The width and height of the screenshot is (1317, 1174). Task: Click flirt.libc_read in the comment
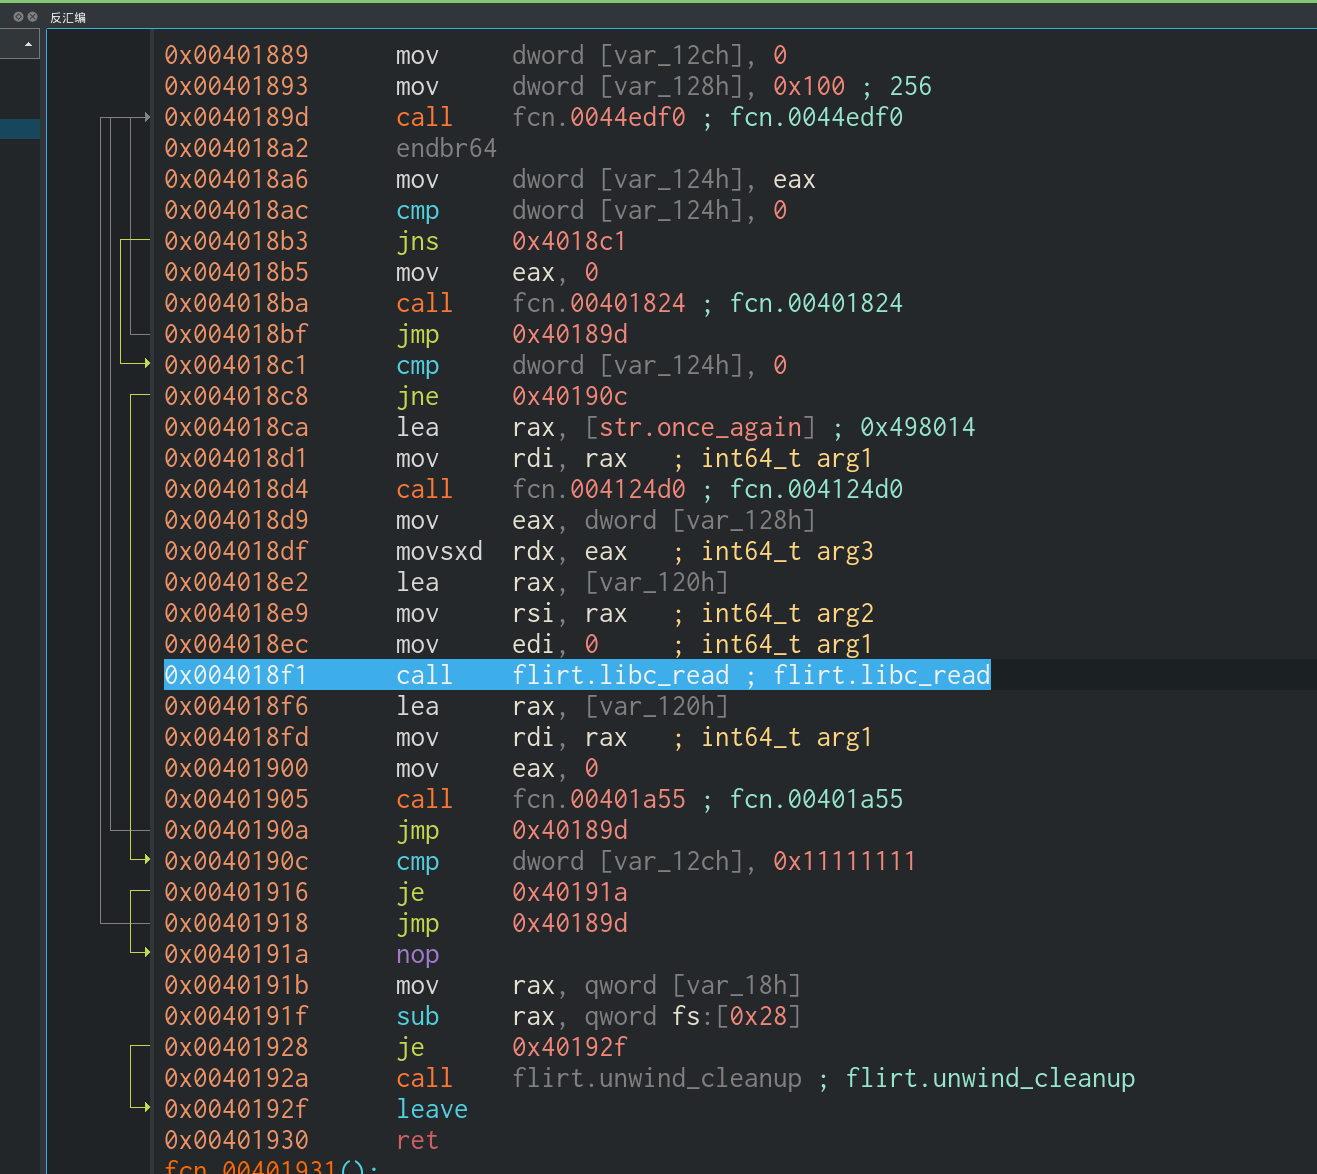pos(881,675)
